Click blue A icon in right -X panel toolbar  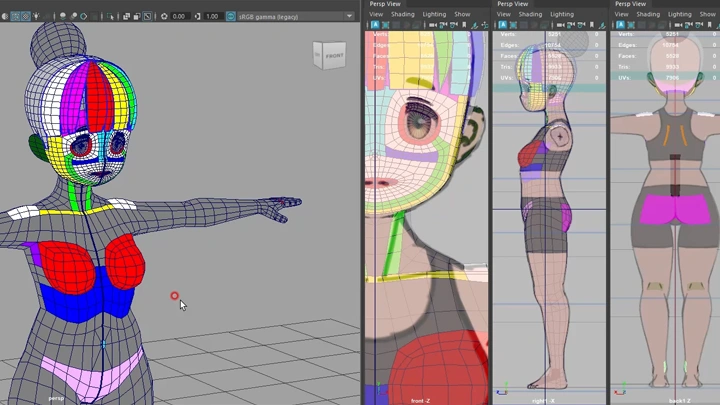[503, 25]
